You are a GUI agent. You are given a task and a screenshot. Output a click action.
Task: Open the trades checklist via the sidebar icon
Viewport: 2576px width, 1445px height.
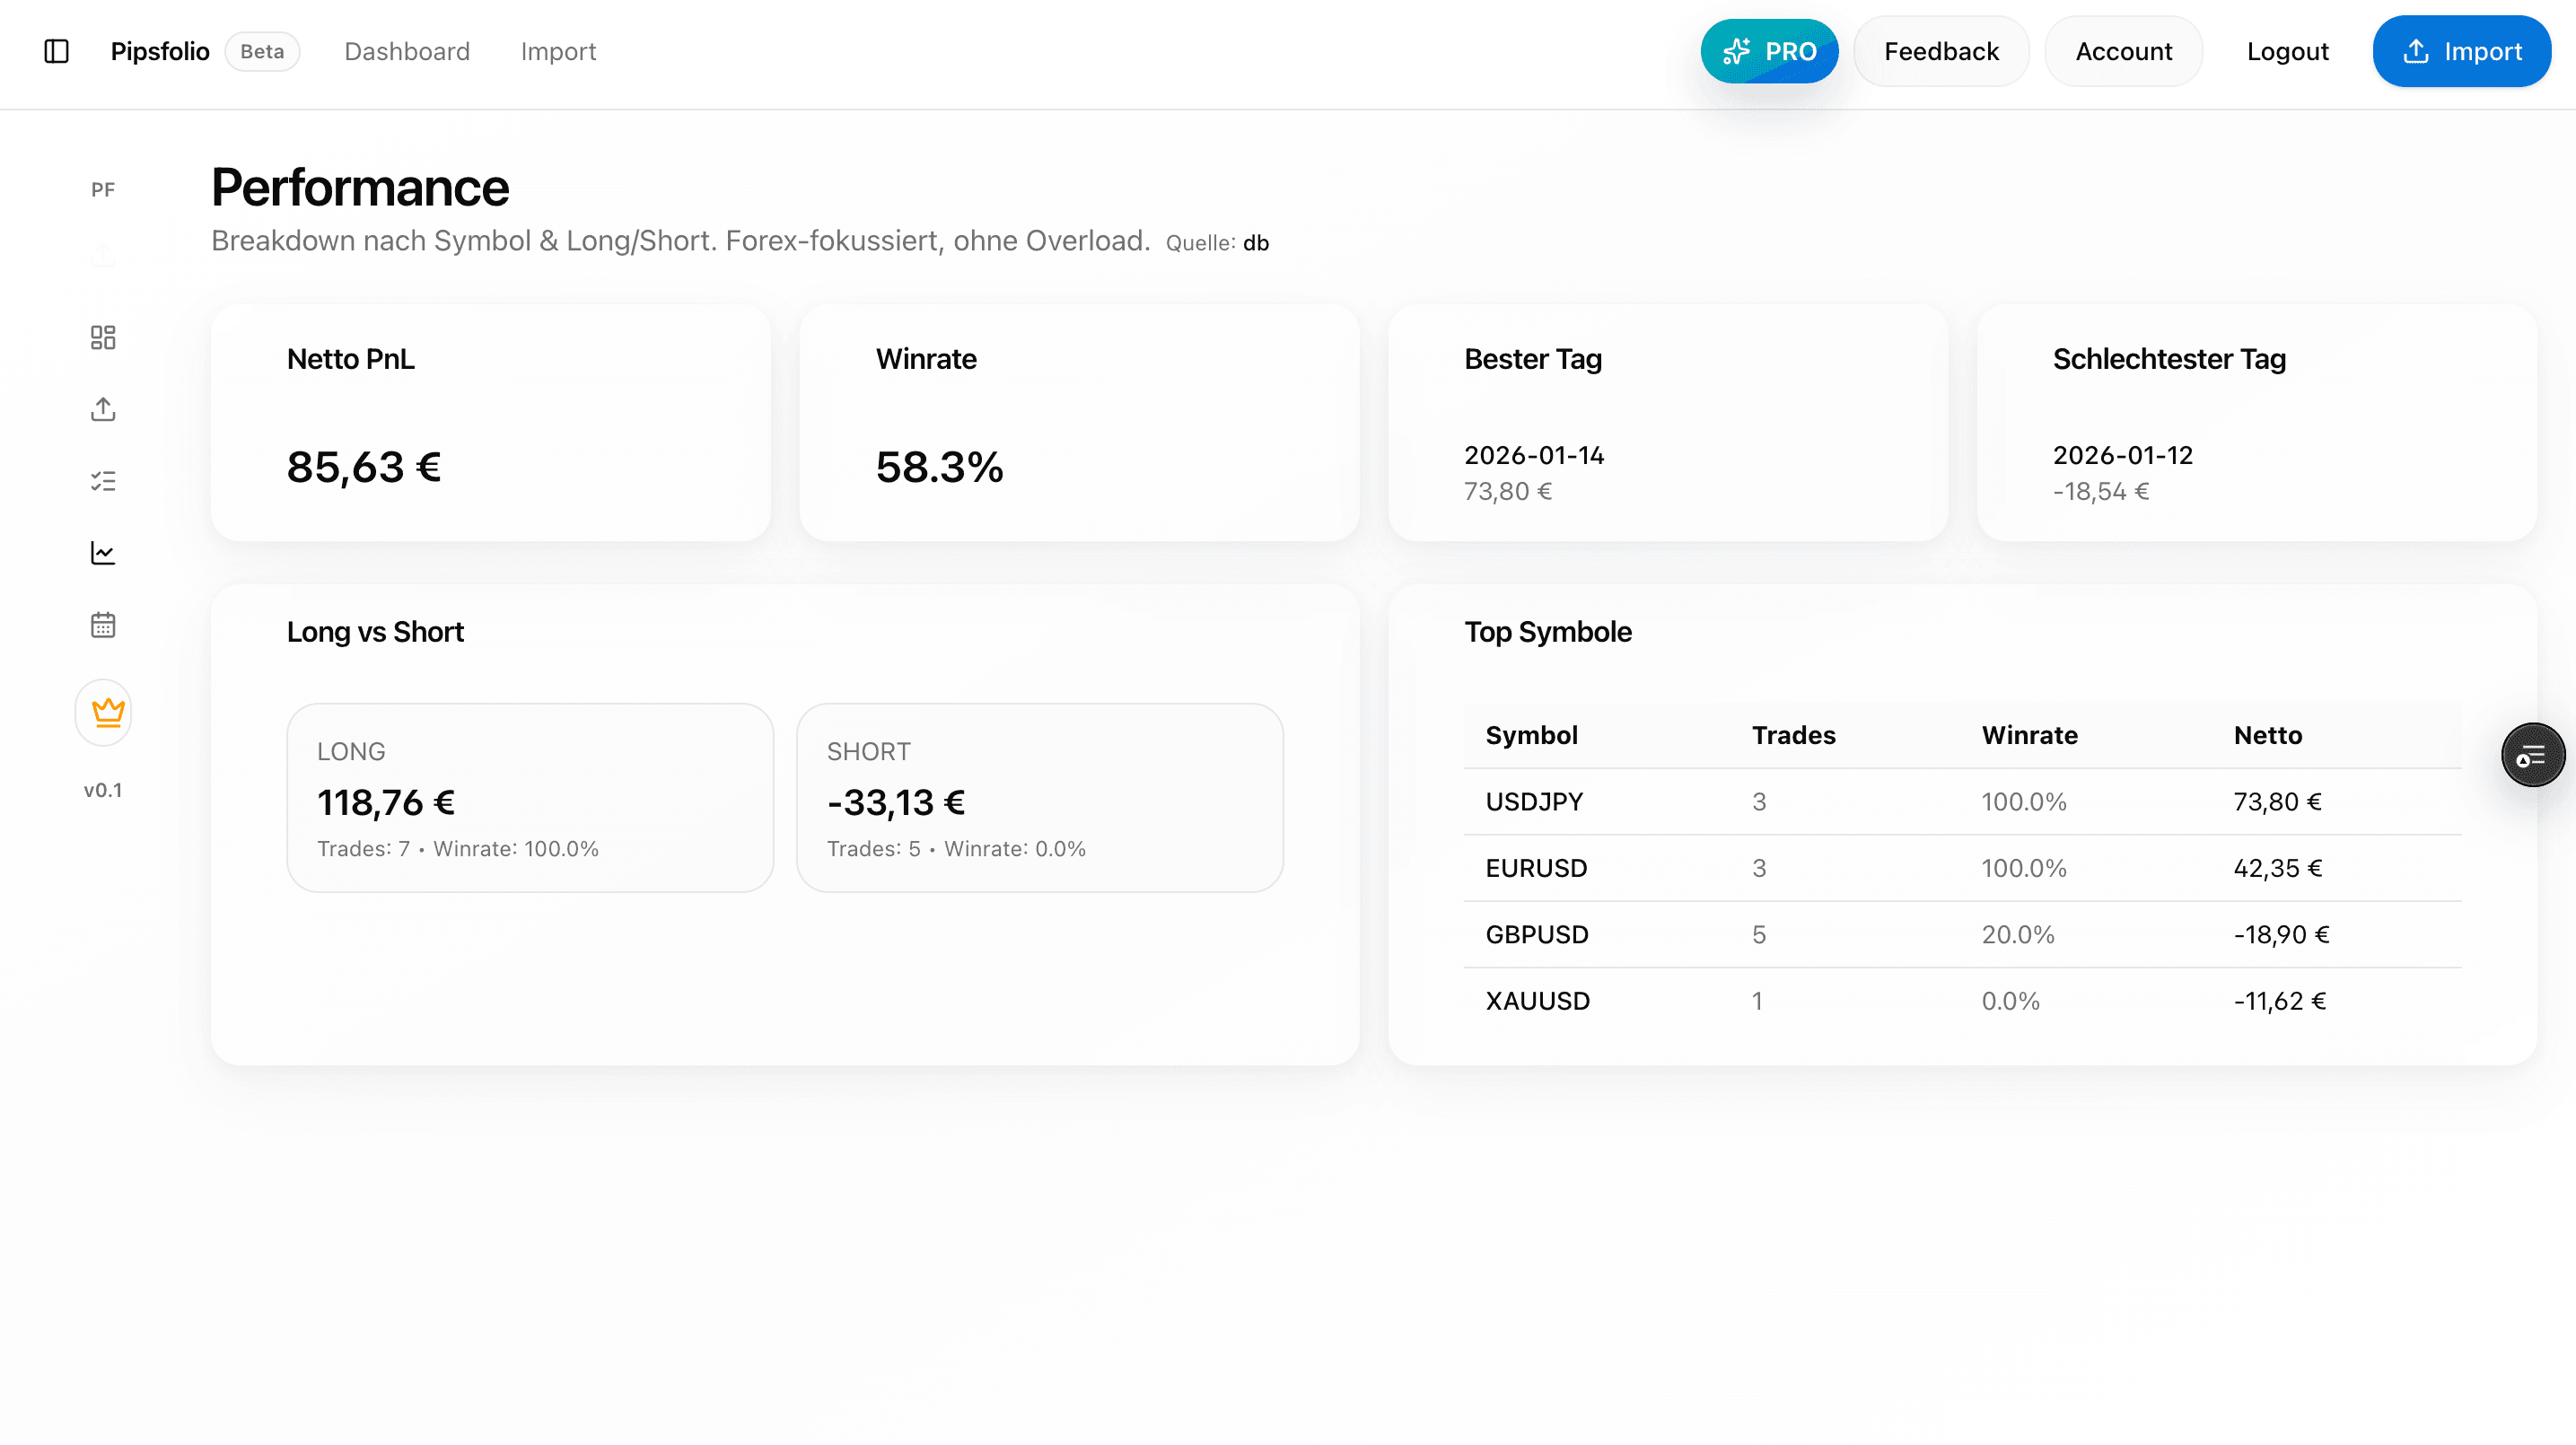point(103,481)
